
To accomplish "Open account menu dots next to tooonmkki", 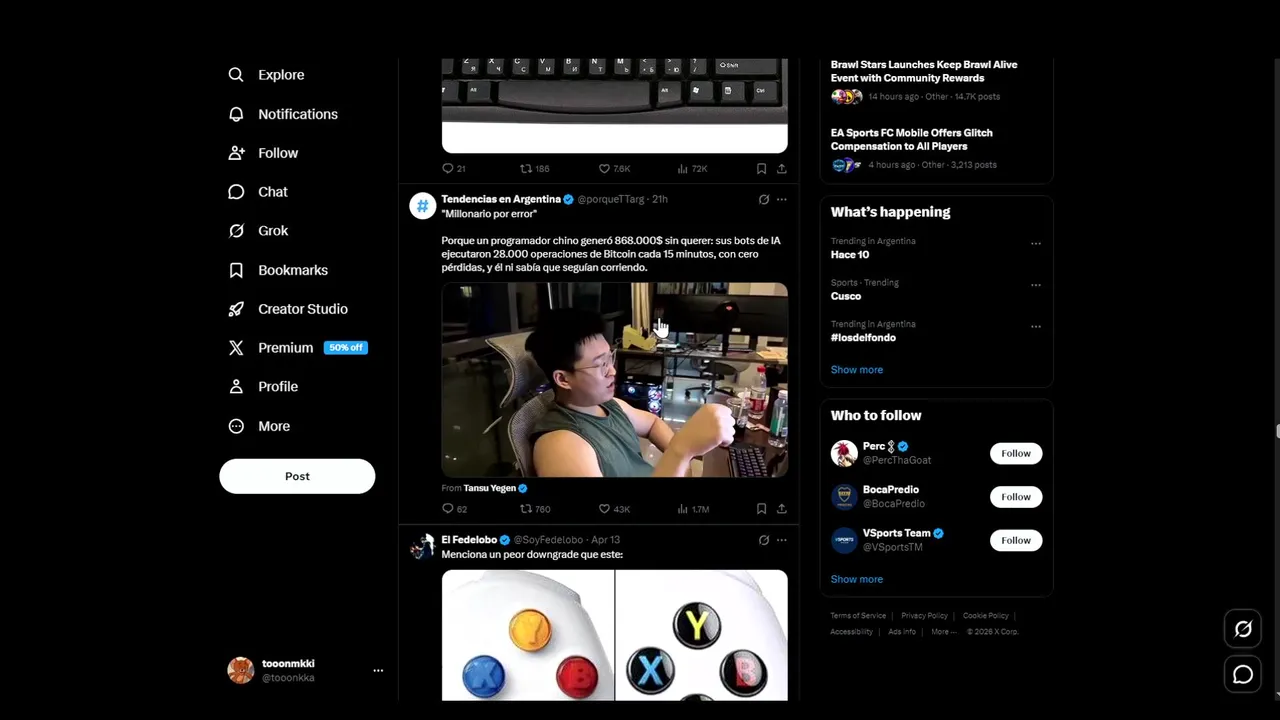I will coord(378,670).
